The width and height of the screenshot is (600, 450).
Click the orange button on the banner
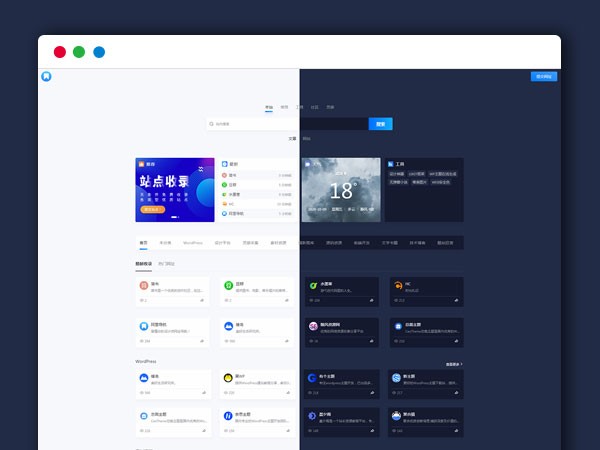(x=152, y=210)
